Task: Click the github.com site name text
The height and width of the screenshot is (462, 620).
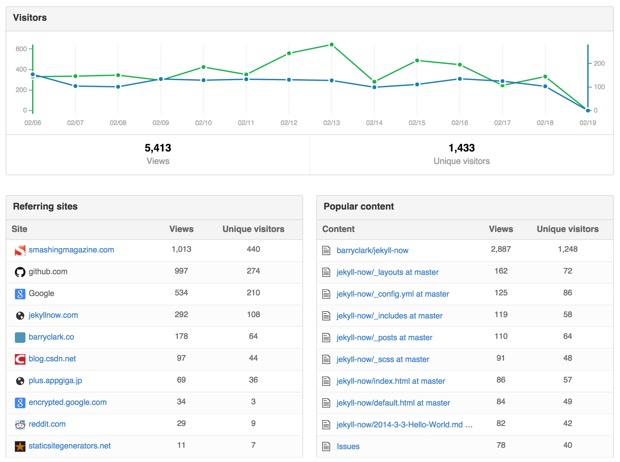Action: pos(48,271)
